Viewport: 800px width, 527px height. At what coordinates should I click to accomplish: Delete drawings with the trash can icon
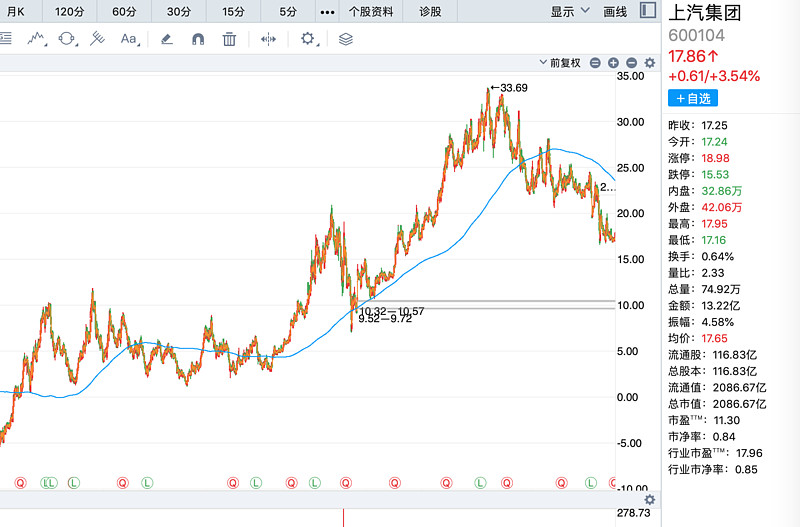229,39
